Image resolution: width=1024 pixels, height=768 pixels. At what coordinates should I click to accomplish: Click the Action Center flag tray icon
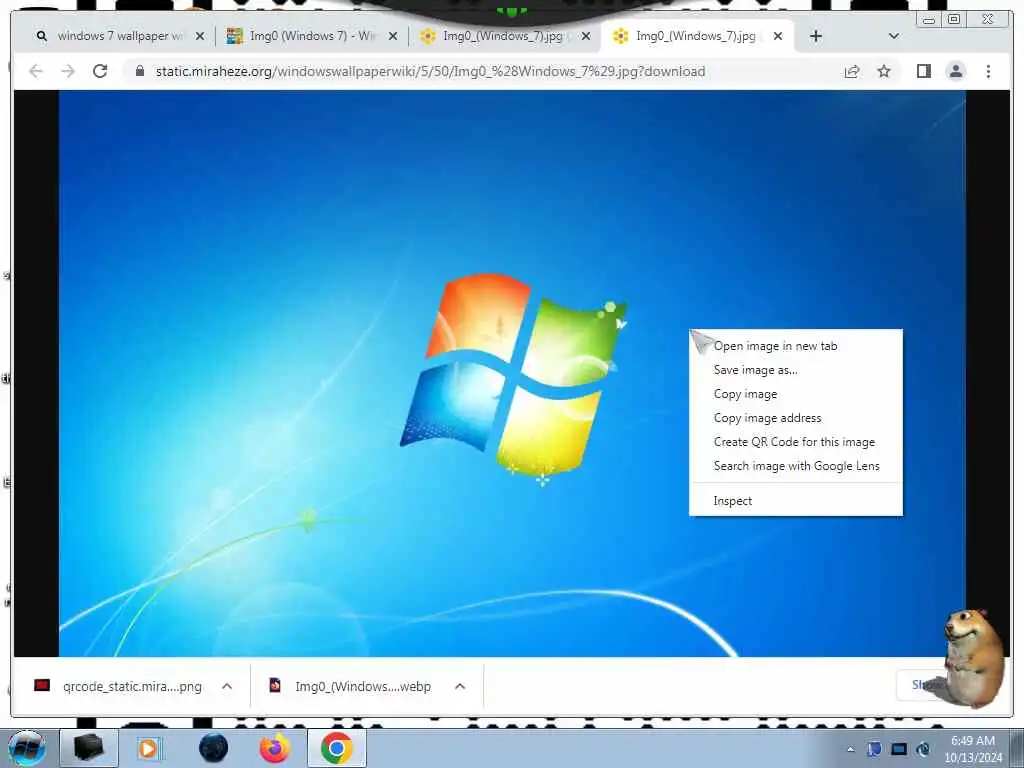[x=874, y=749]
